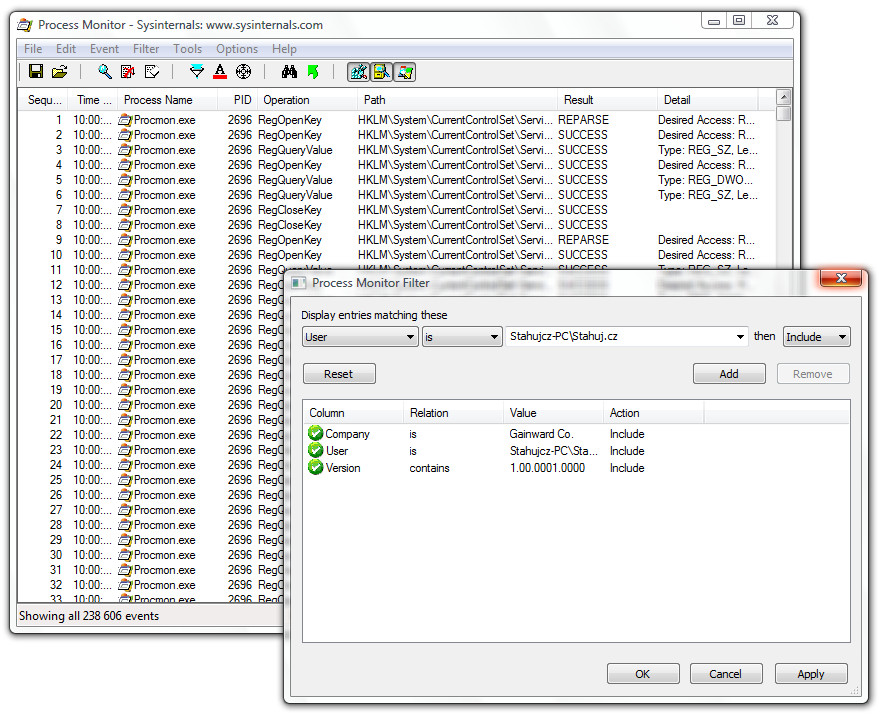
Task: Open the File menu
Action: pyautogui.click(x=33, y=49)
